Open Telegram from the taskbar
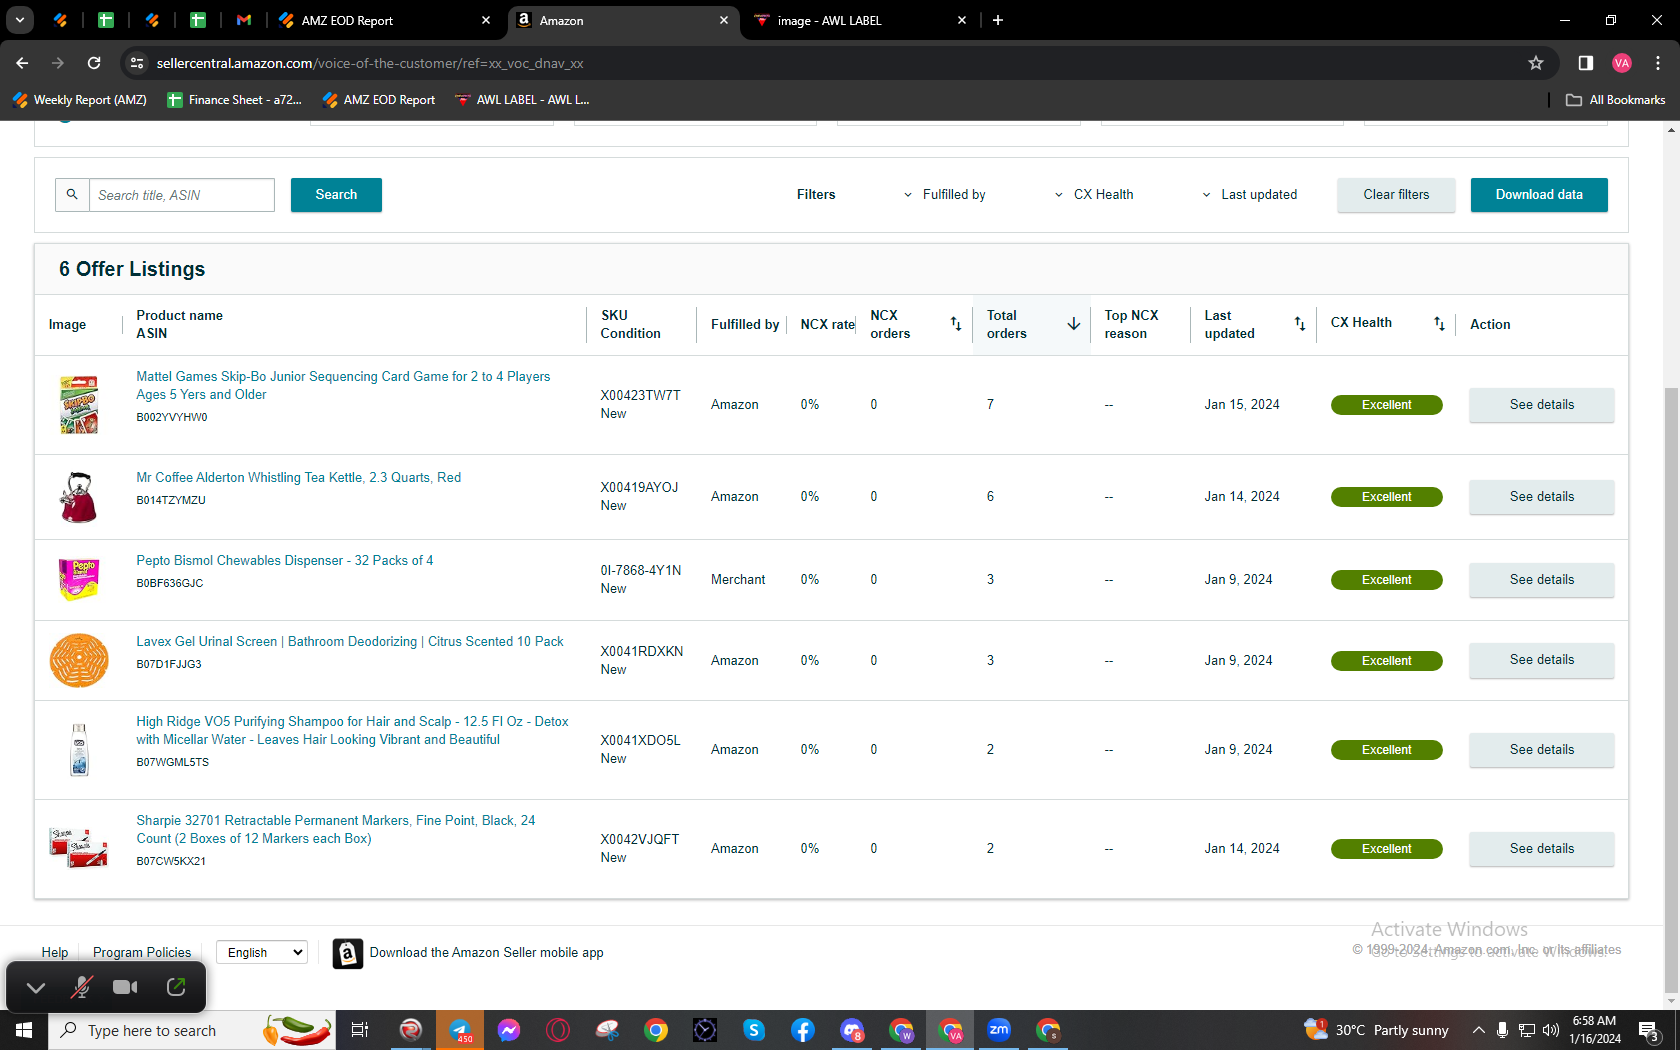This screenshot has width=1680, height=1050. (460, 1030)
